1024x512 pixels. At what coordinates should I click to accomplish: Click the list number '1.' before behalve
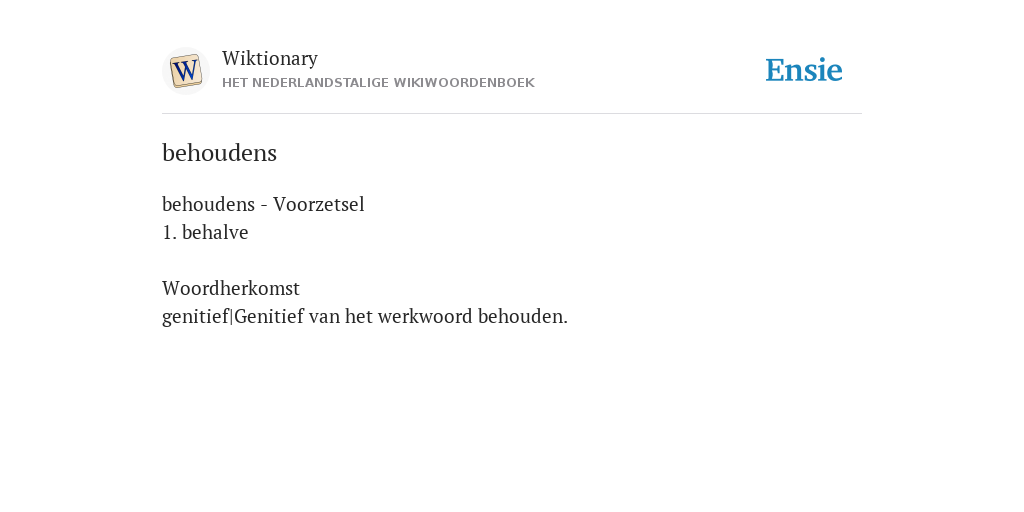tap(169, 232)
